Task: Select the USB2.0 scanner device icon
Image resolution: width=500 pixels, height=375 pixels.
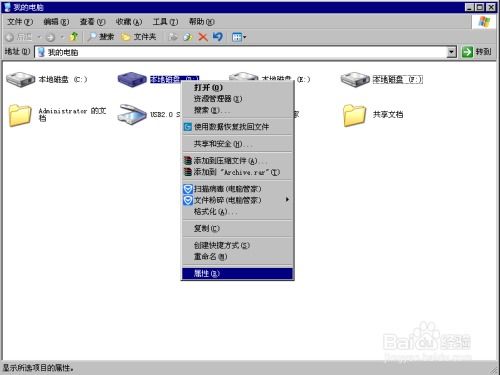Action: click(x=132, y=114)
